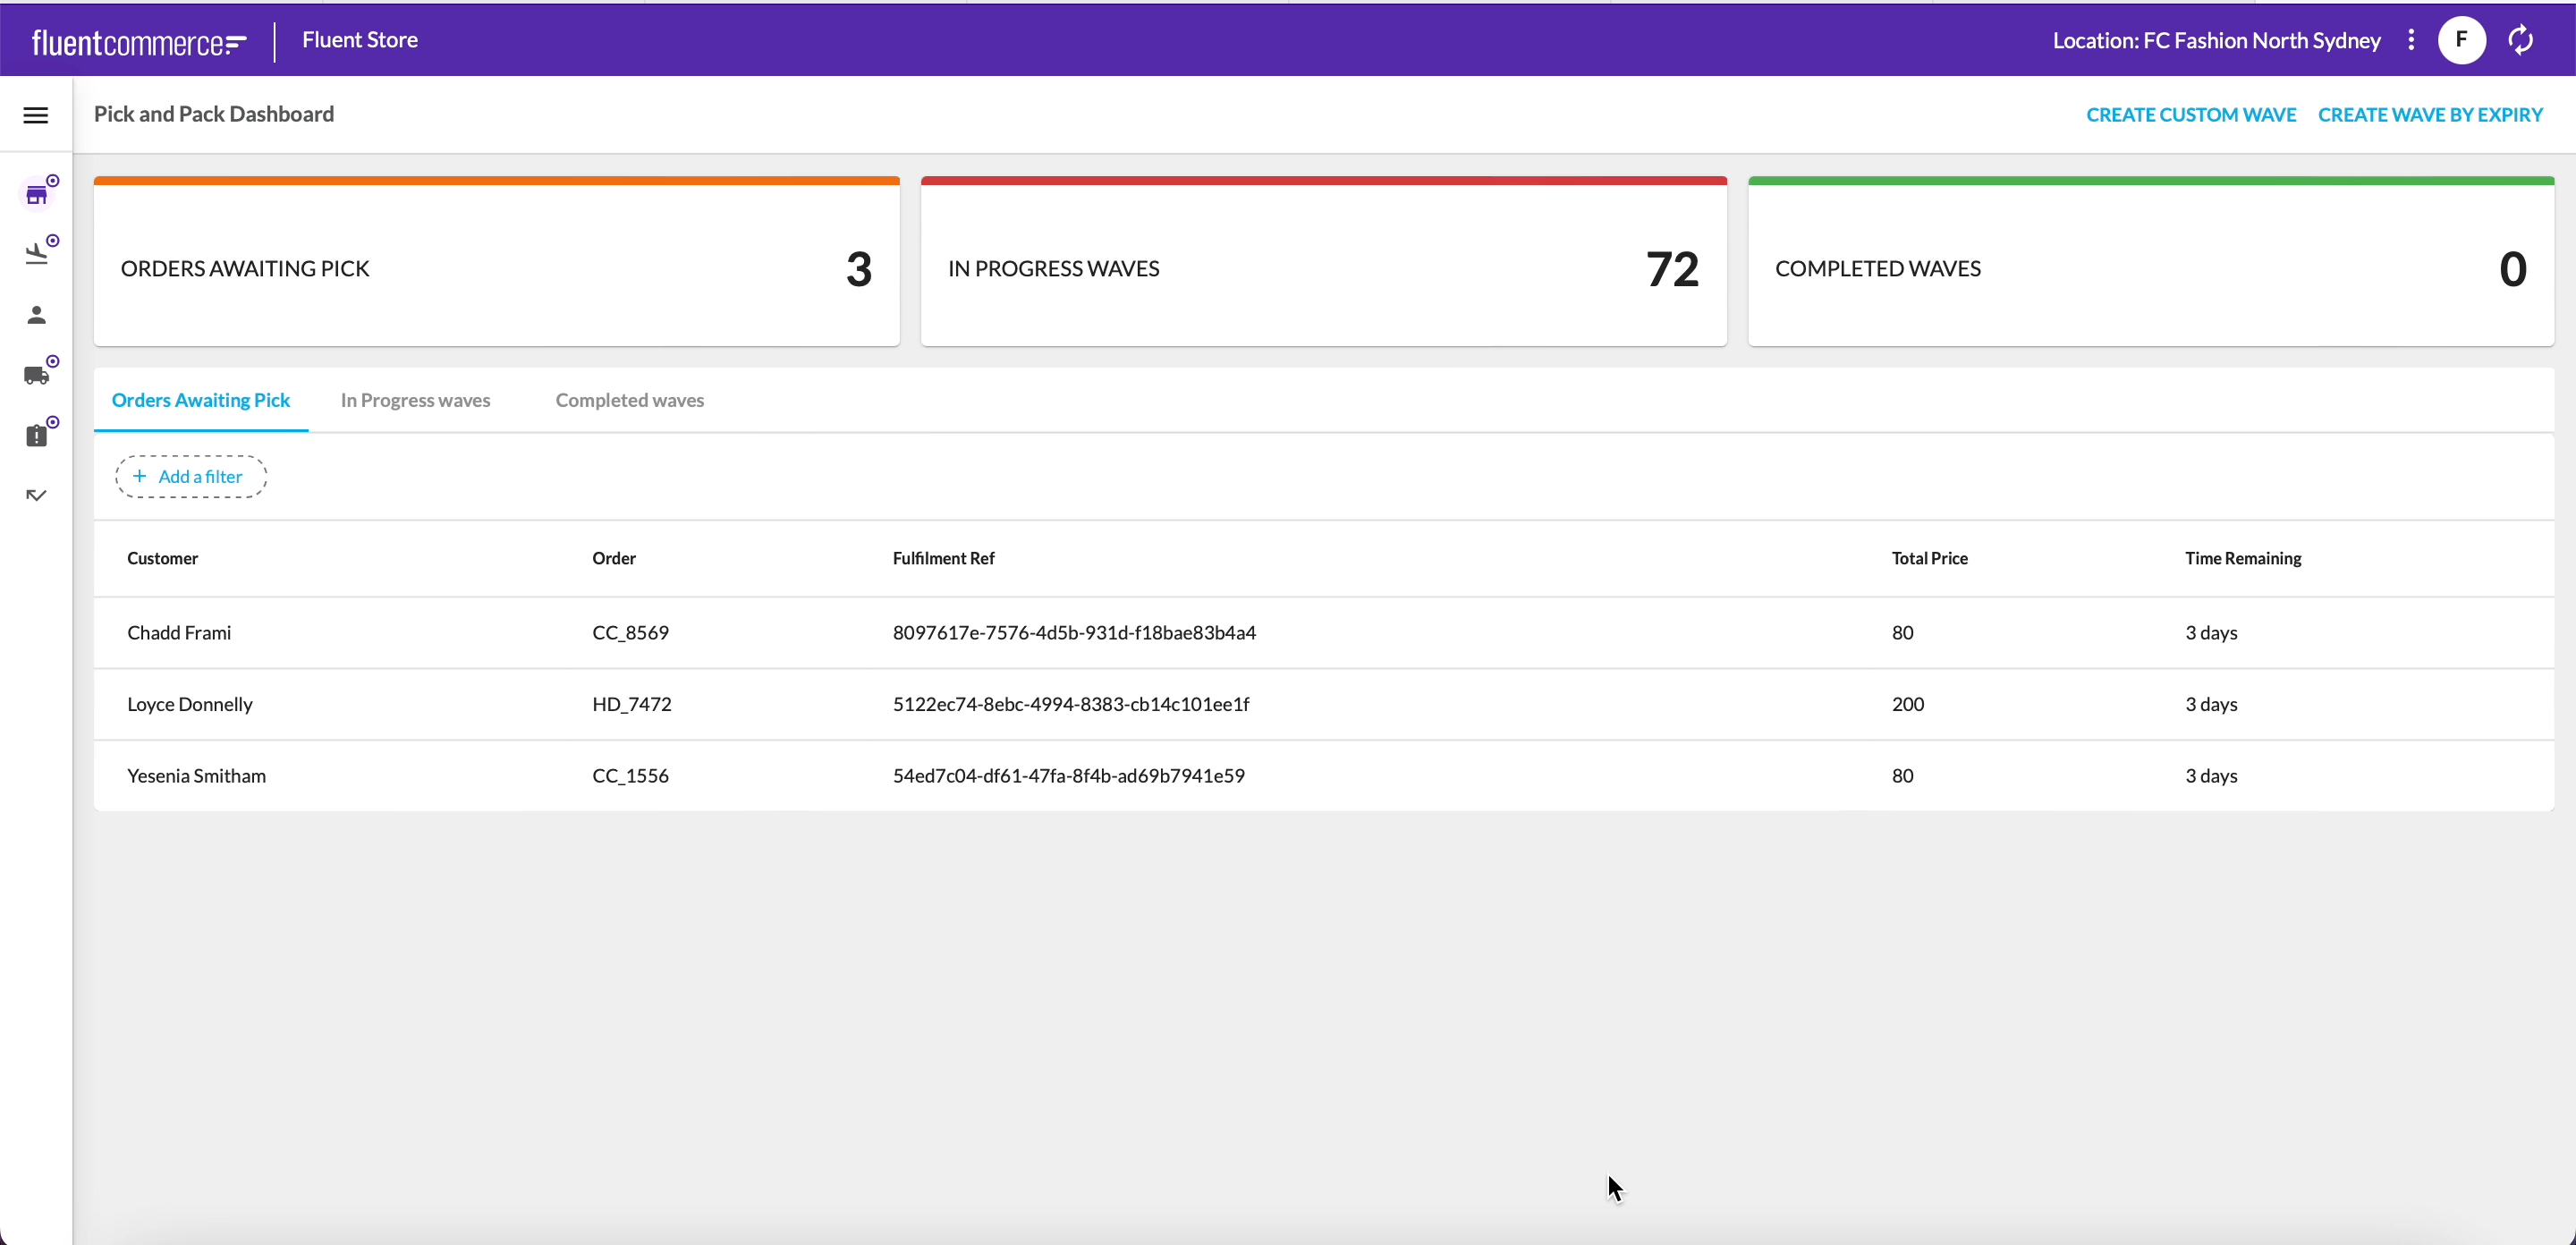The image size is (2576, 1245).
Task: Click Create Custom Wave
Action: [x=2190, y=115]
